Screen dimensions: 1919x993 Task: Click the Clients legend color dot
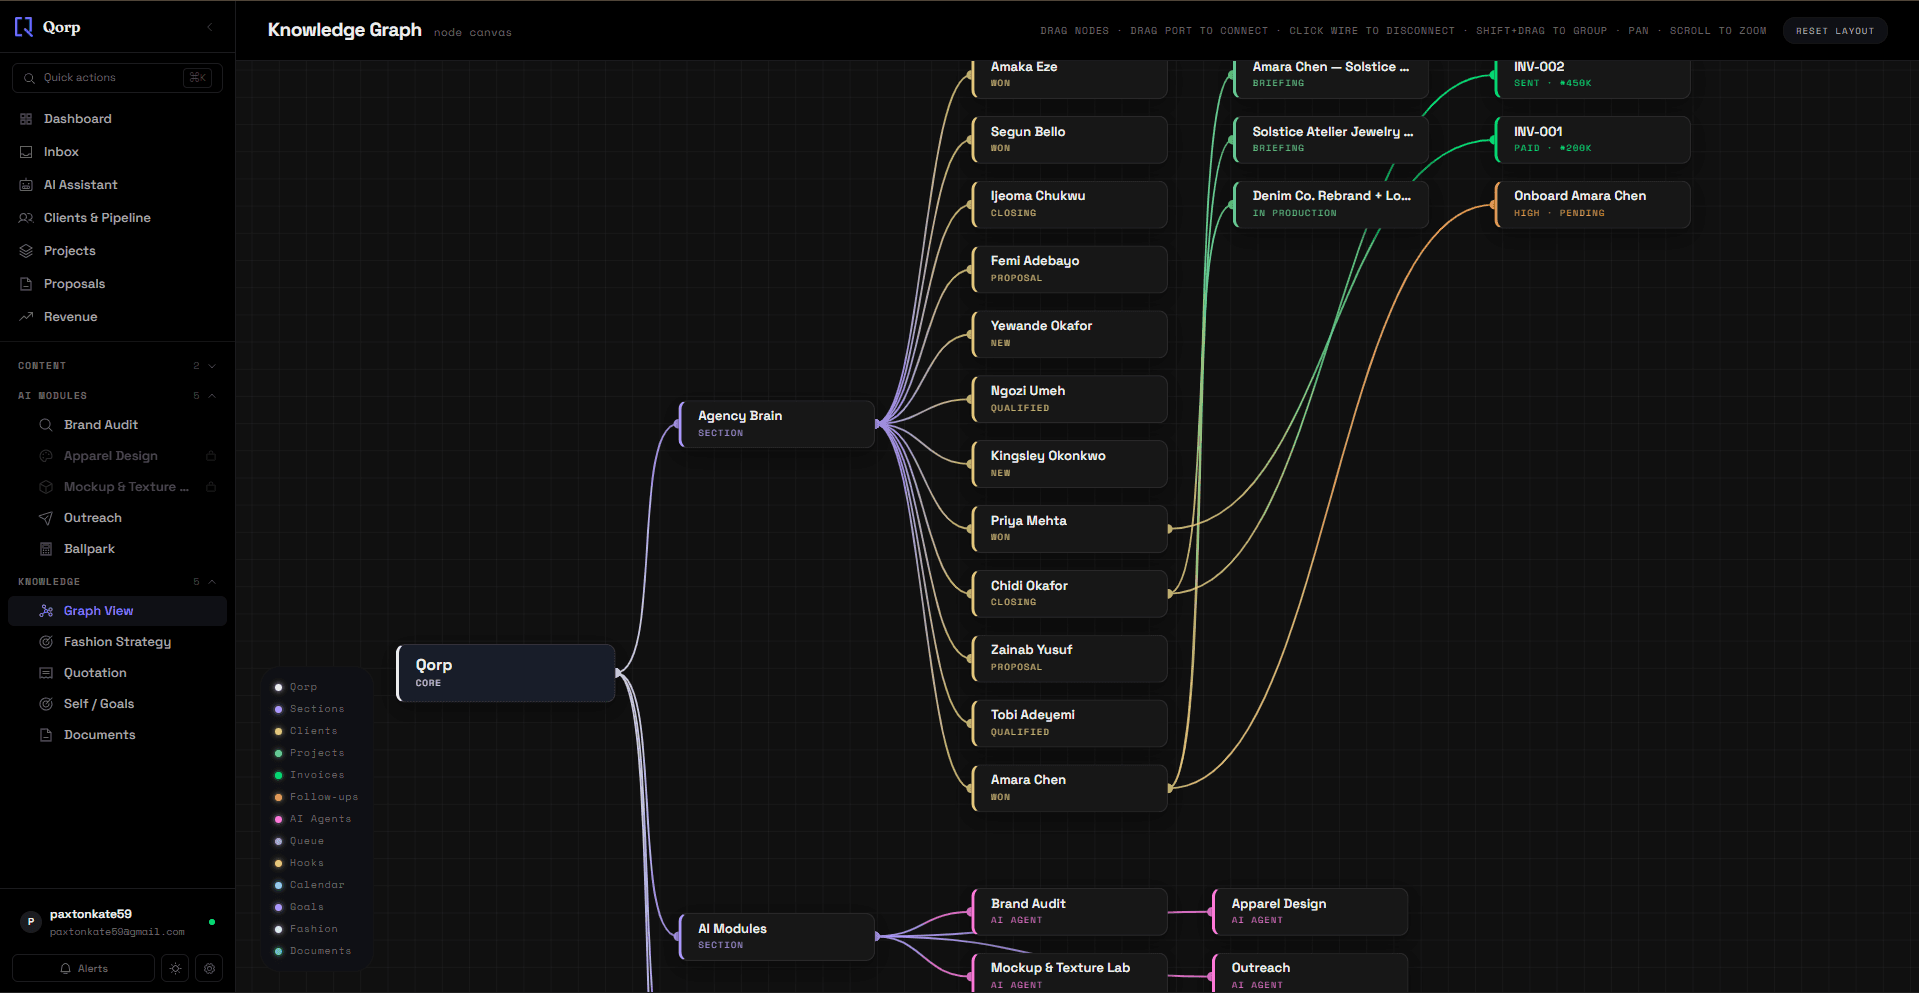click(278, 731)
